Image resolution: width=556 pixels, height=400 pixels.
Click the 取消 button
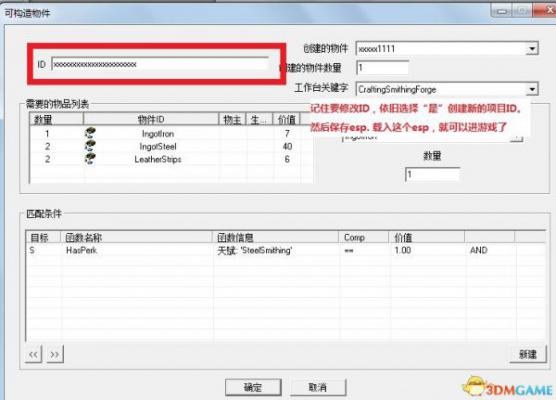[x=318, y=387]
